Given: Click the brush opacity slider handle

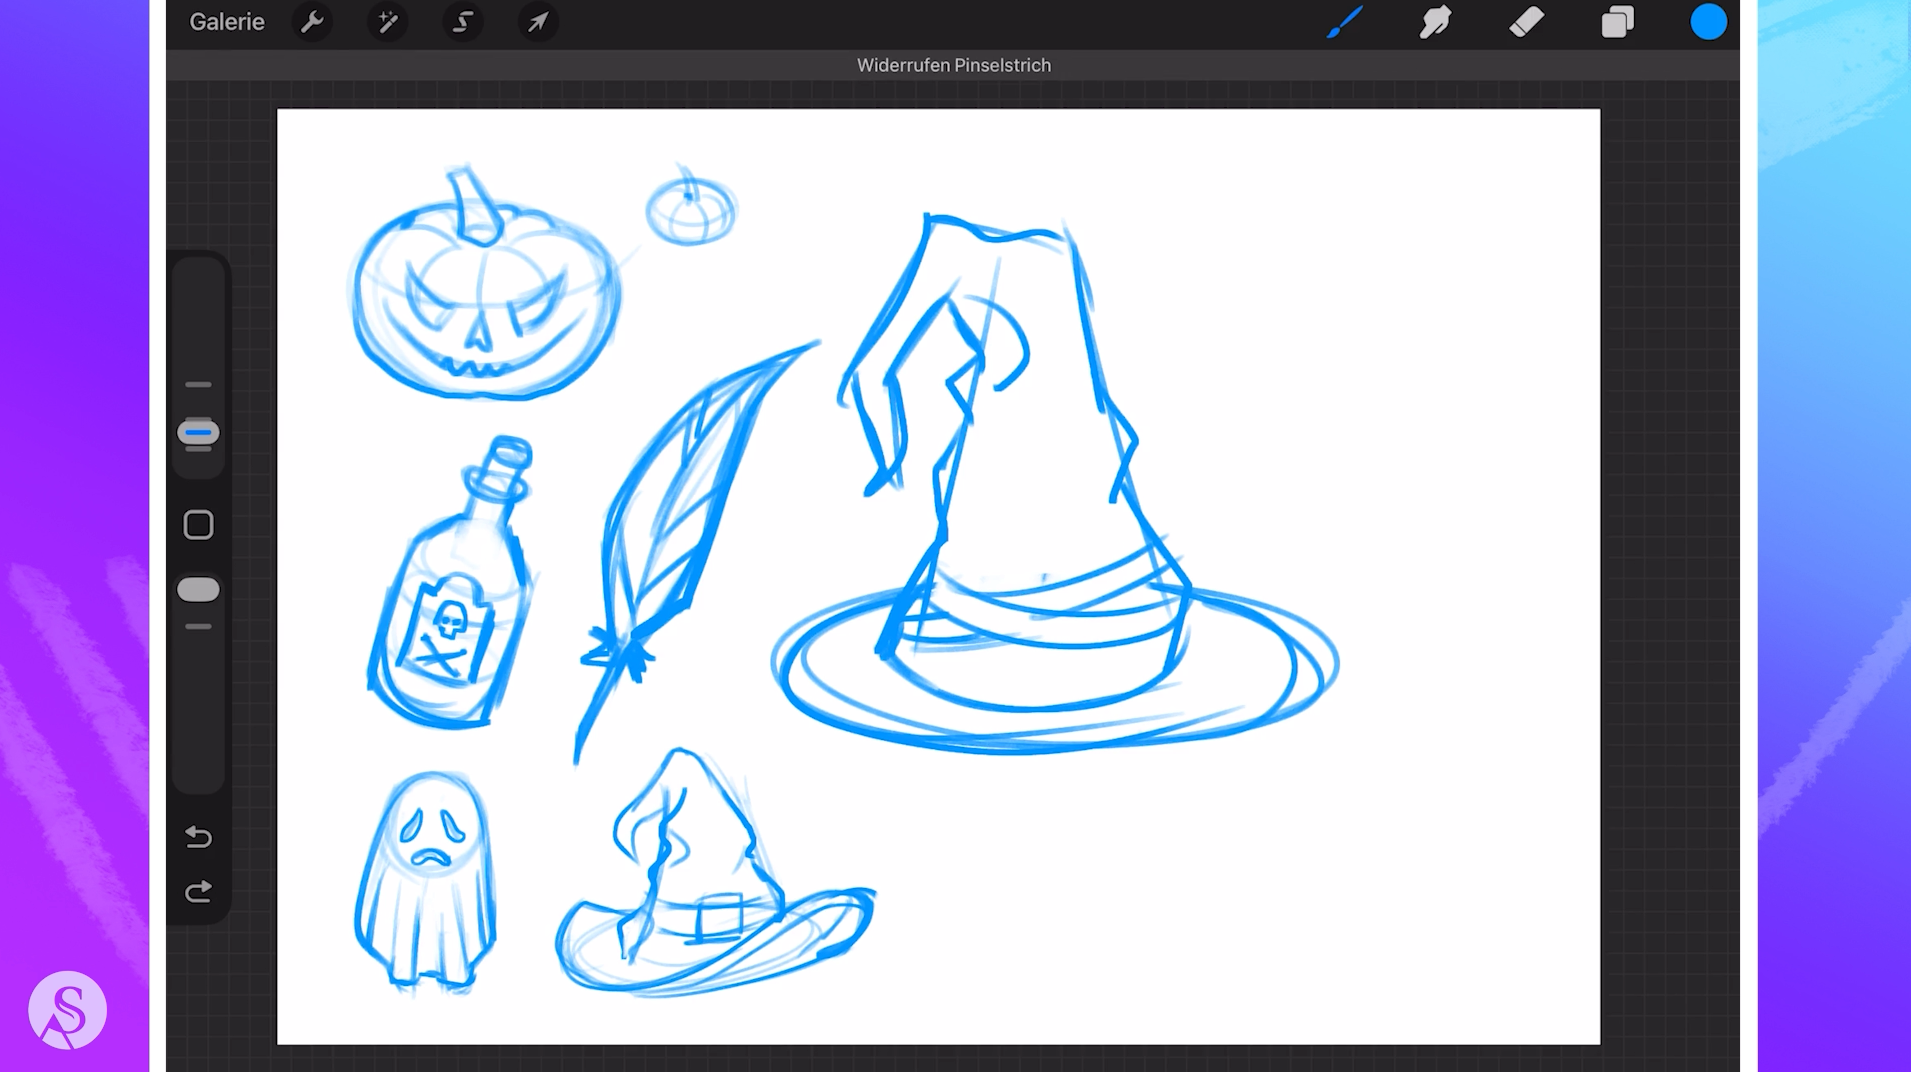Looking at the screenshot, I should (x=198, y=590).
